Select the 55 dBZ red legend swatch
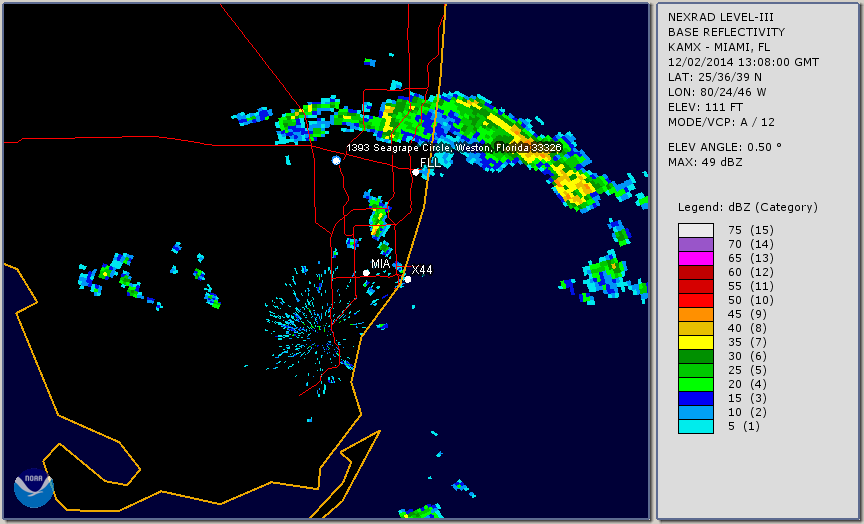This screenshot has height=524, width=864. (696, 286)
